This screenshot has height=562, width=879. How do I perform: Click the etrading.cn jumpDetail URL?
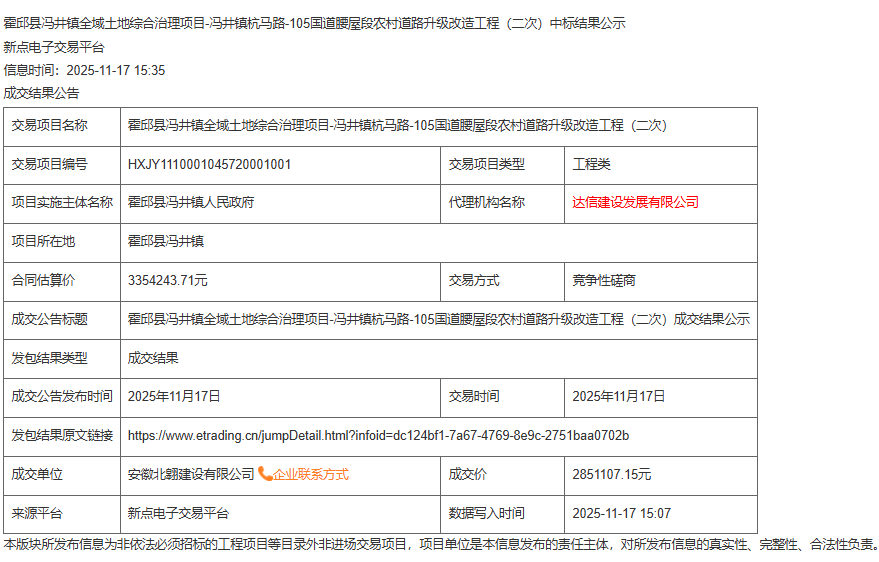tap(378, 436)
